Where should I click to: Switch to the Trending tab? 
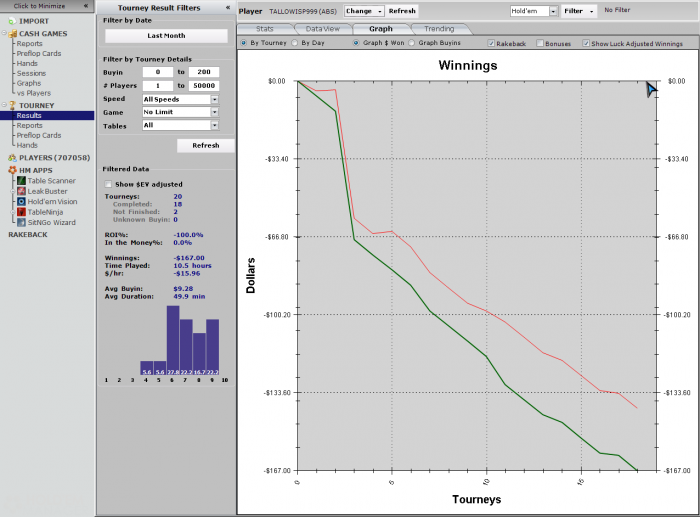tap(438, 29)
